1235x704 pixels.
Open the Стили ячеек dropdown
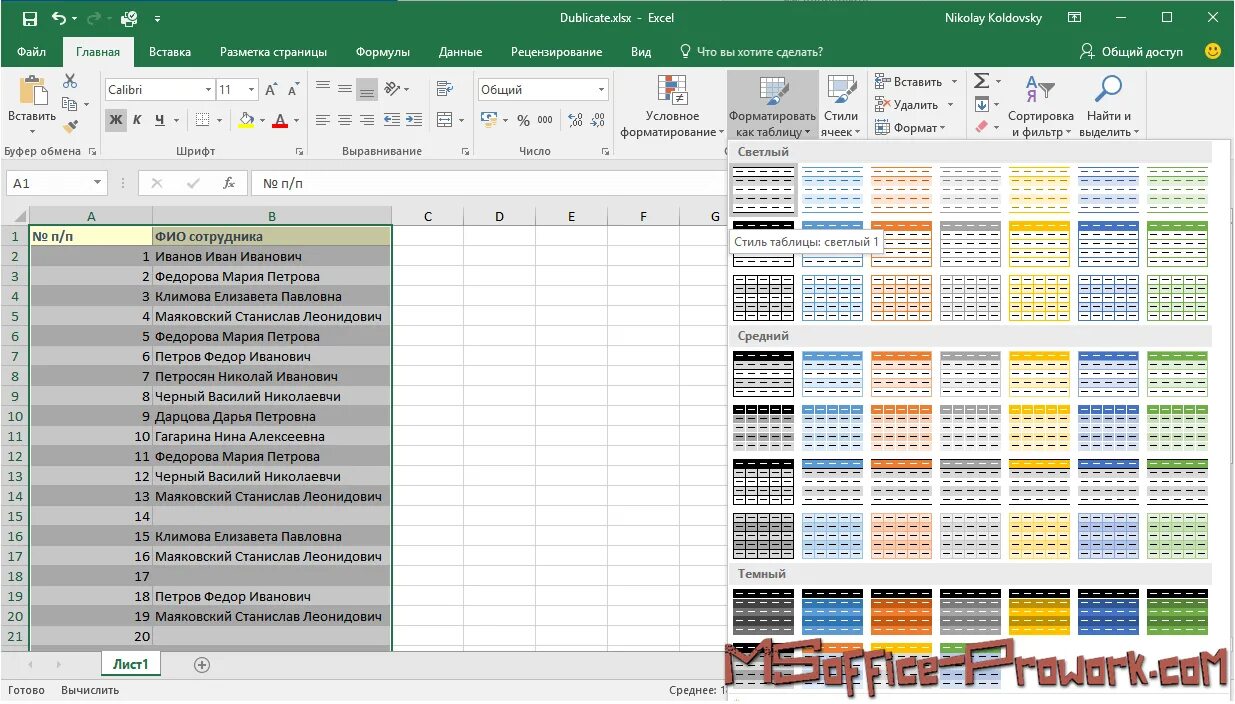click(841, 106)
